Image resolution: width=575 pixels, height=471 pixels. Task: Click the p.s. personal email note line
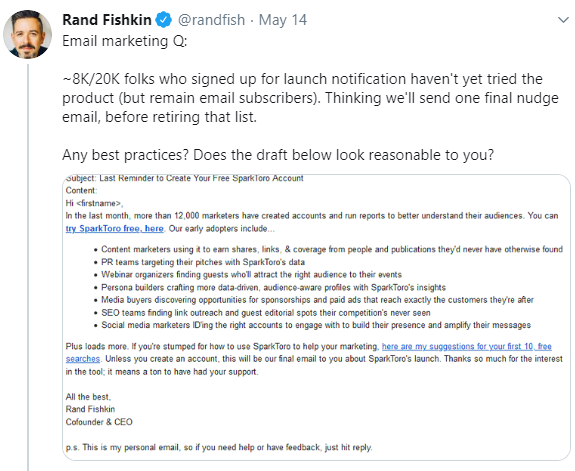[219, 447]
